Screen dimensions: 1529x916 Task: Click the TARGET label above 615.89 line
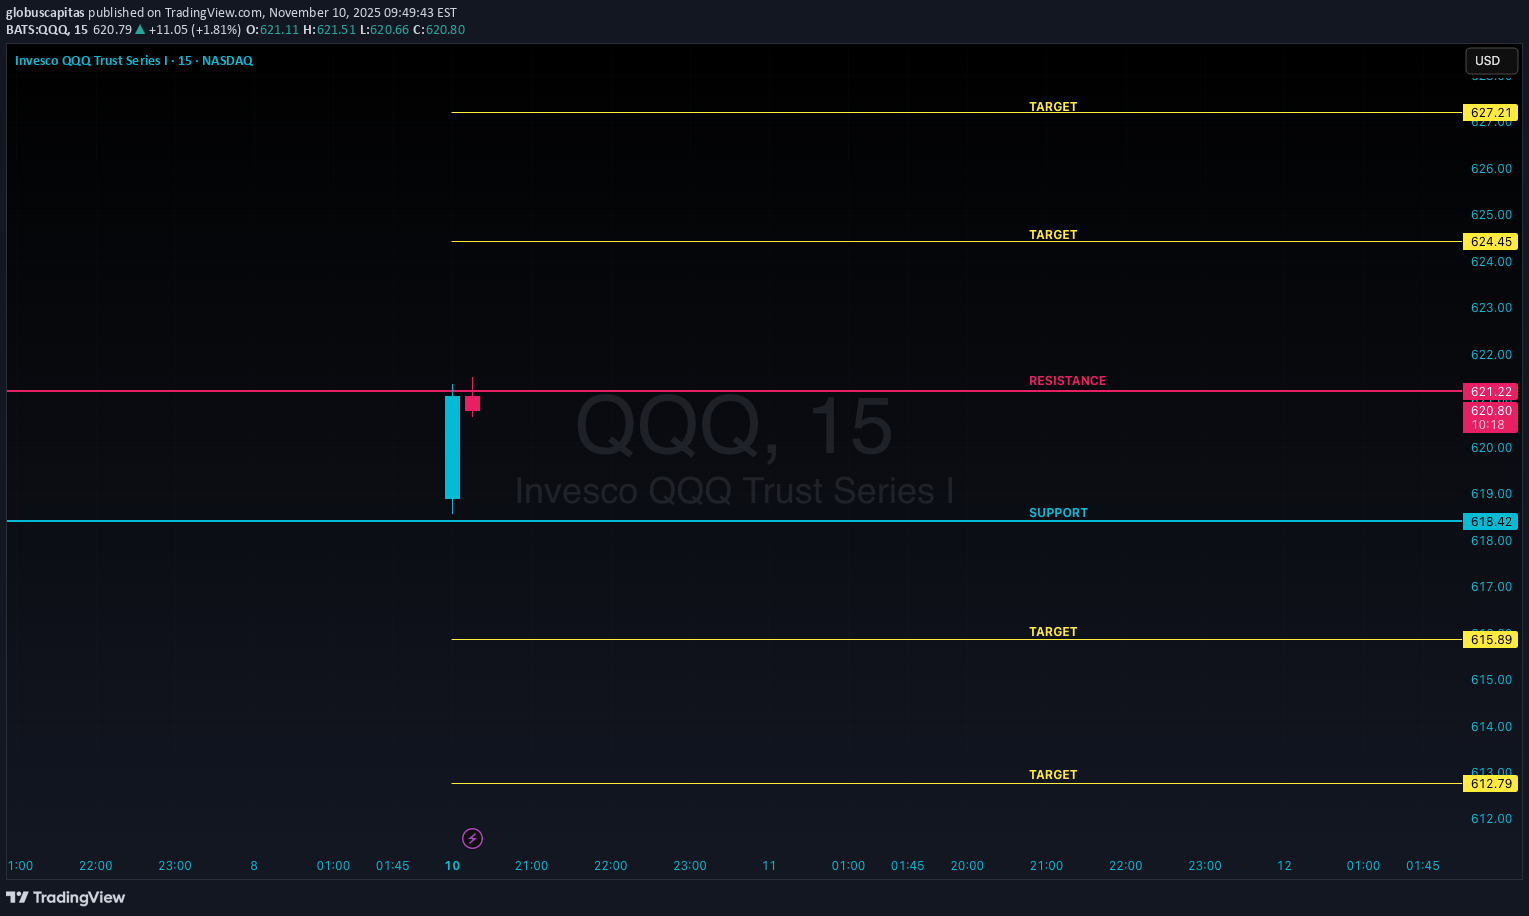pyautogui.click(x=1053, y=632)
